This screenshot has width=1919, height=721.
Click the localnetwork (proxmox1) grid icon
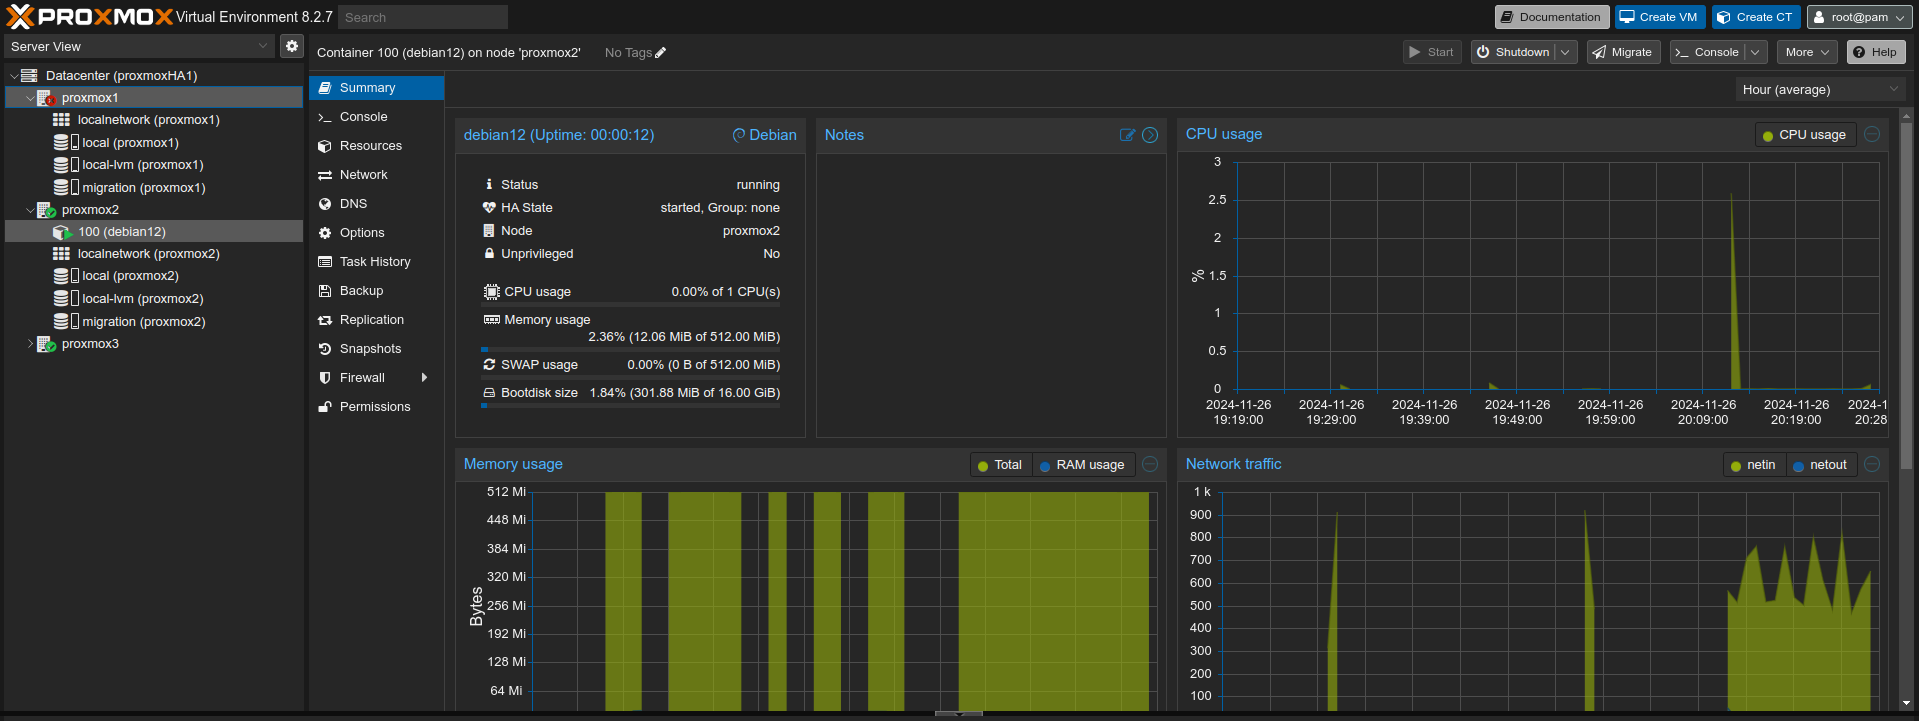coord(61,120)
